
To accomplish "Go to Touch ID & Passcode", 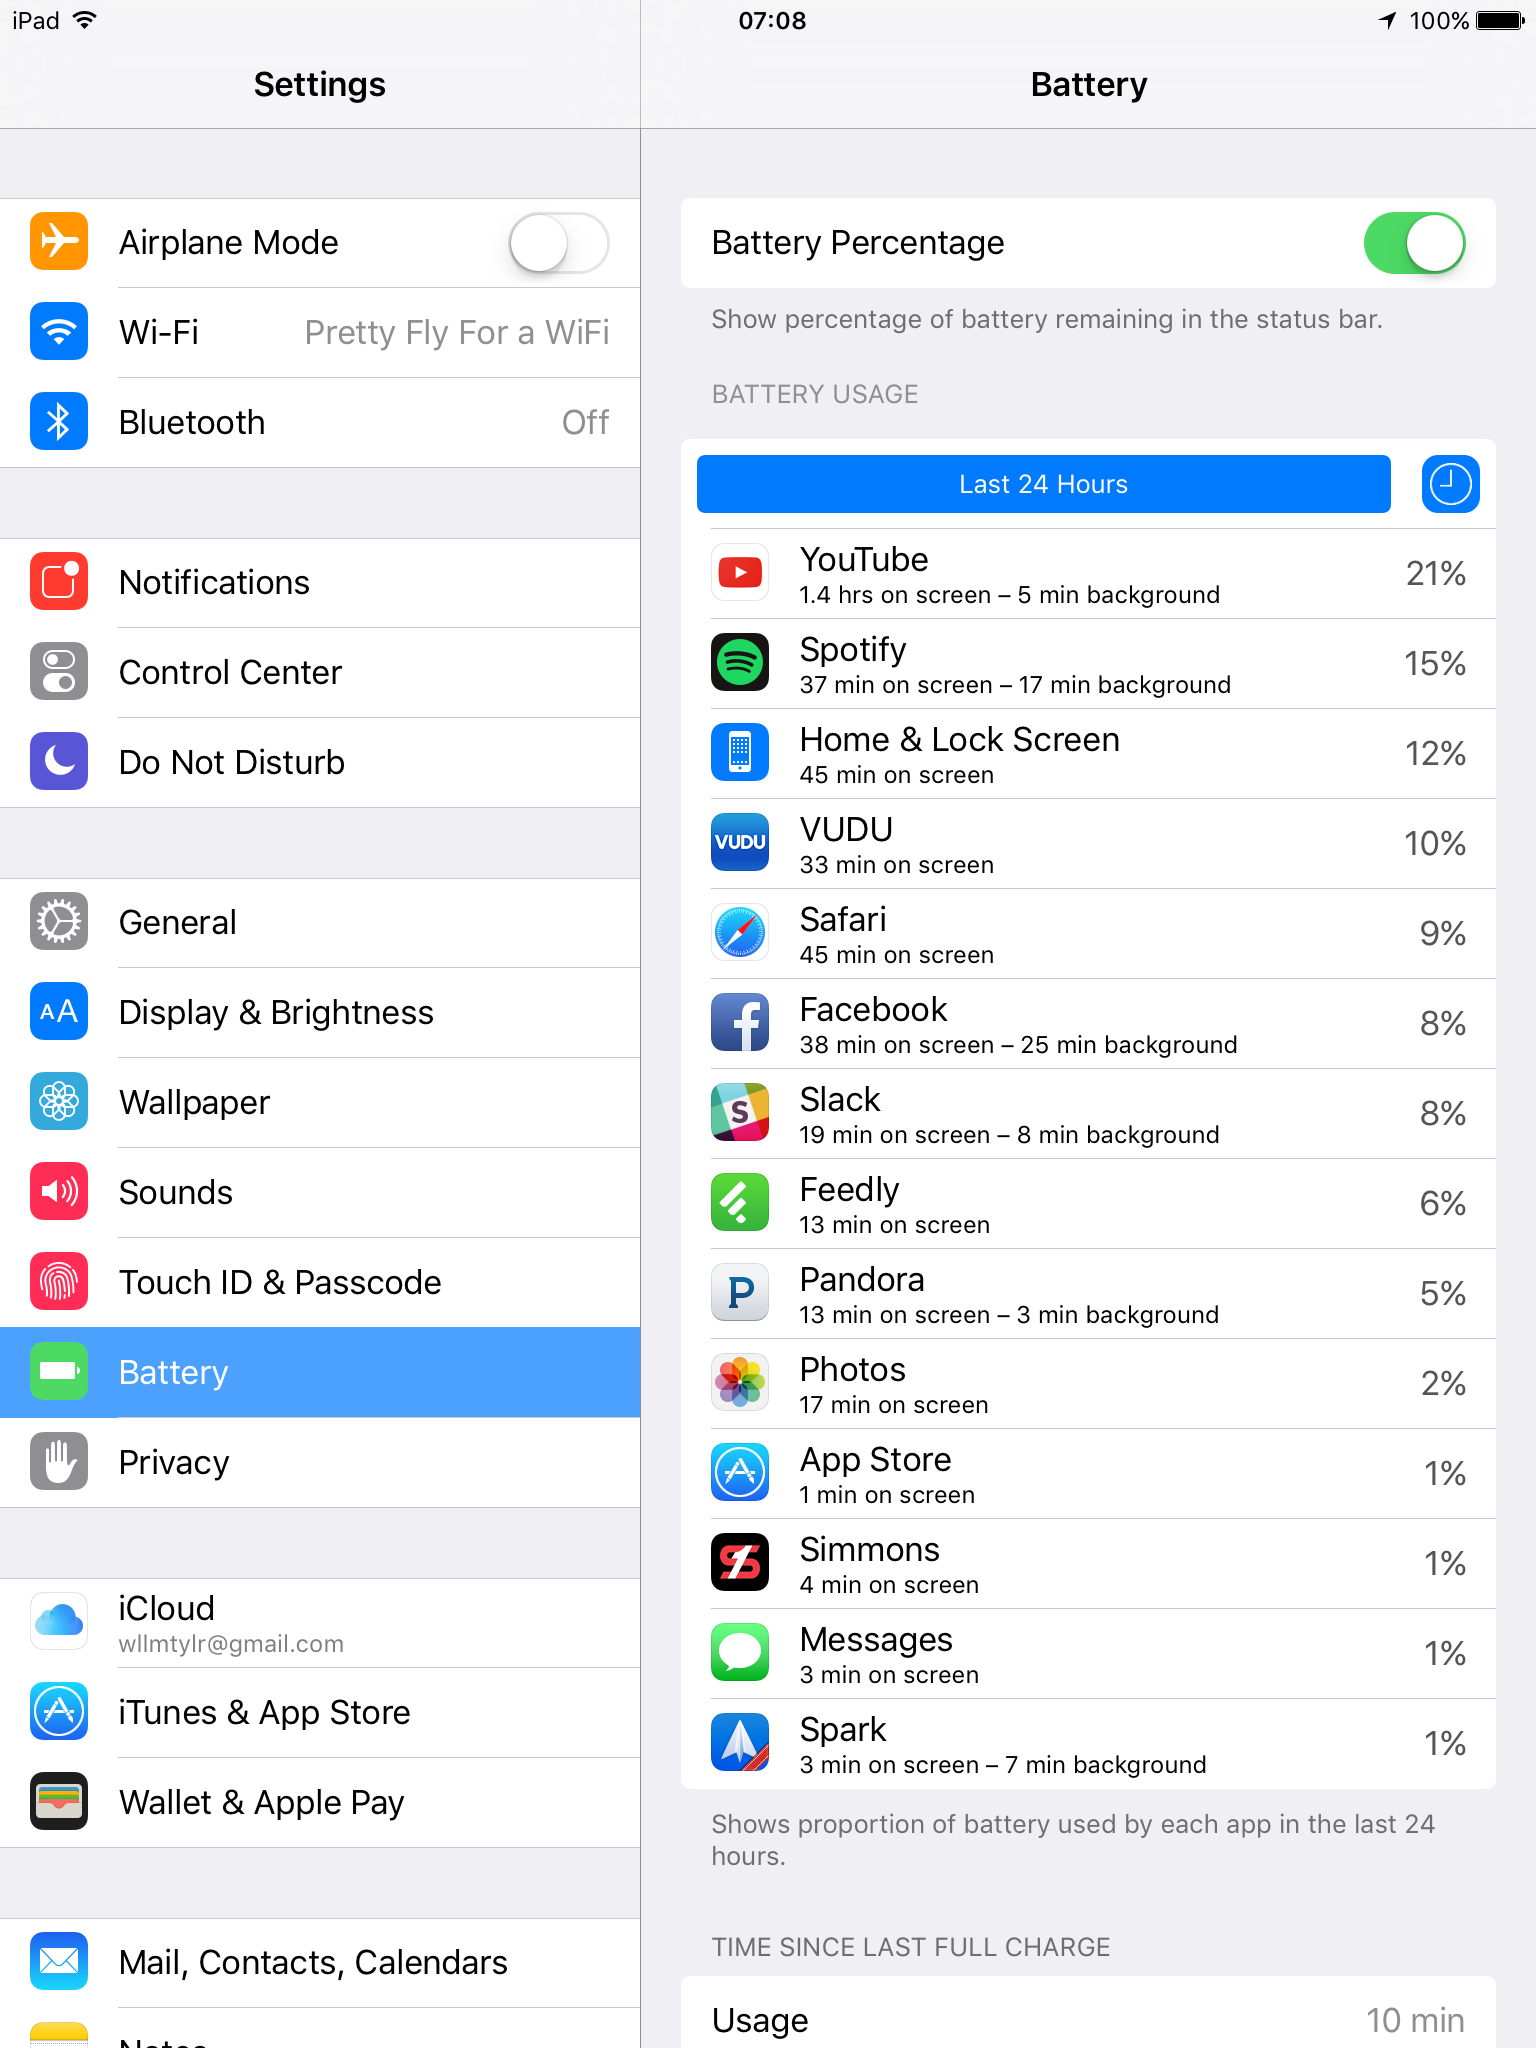I will coord(320,1283).
